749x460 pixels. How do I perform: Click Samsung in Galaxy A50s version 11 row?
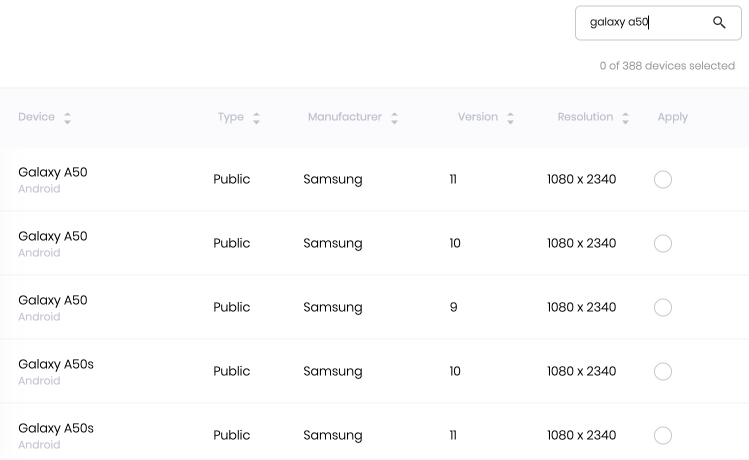click(333, 436)
